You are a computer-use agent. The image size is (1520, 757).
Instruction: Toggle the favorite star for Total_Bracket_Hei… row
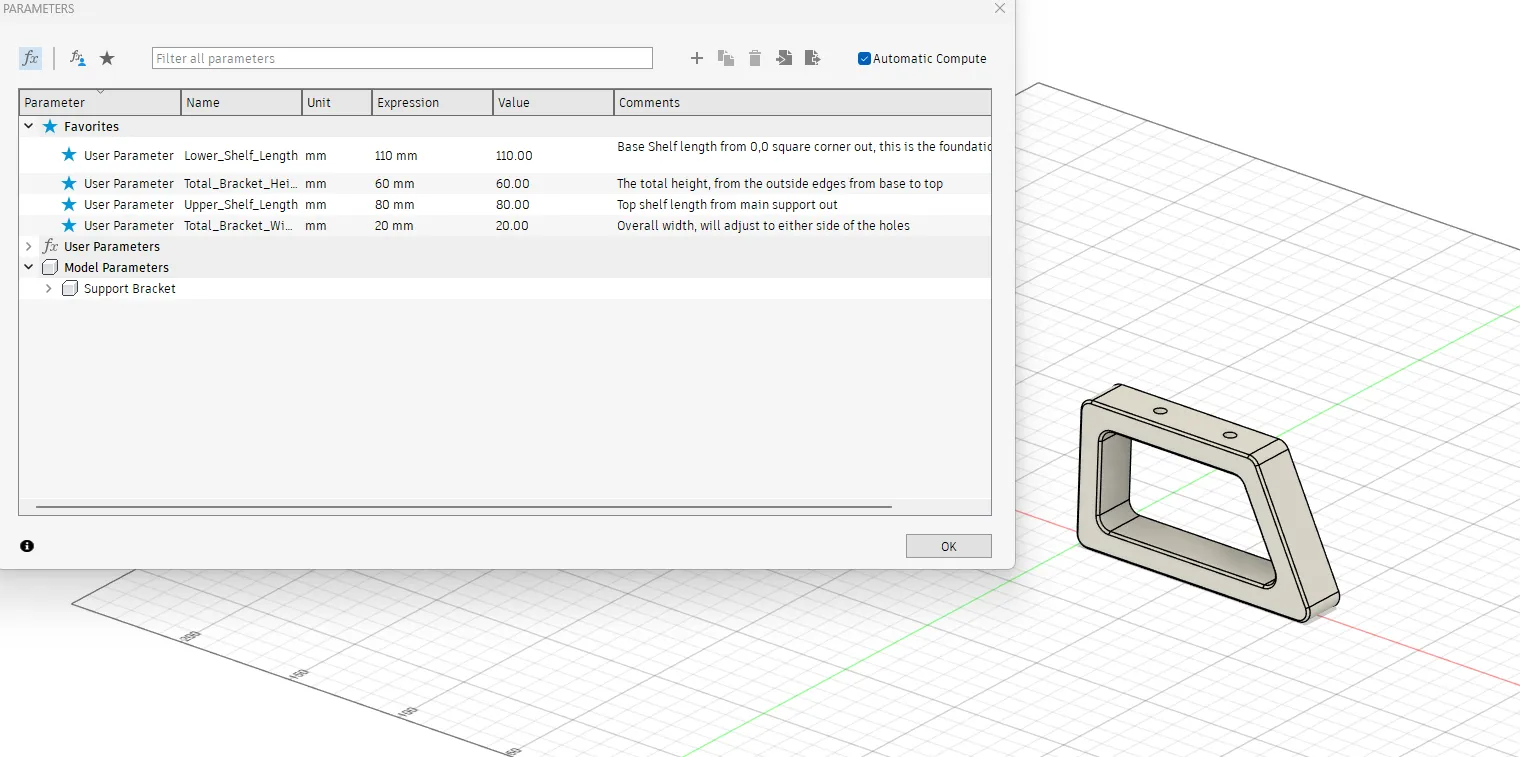pos(69,183)
